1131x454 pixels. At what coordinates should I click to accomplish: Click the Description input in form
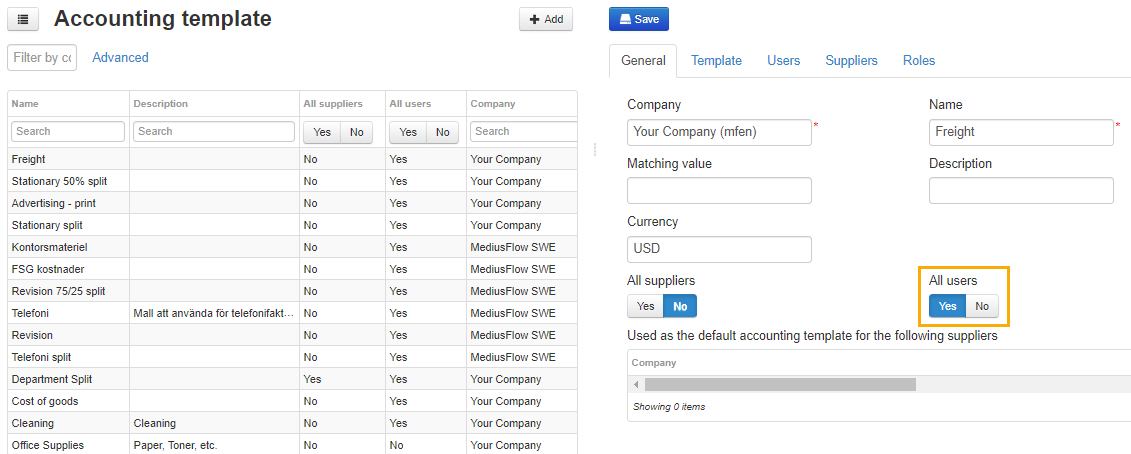(1021, 191)
